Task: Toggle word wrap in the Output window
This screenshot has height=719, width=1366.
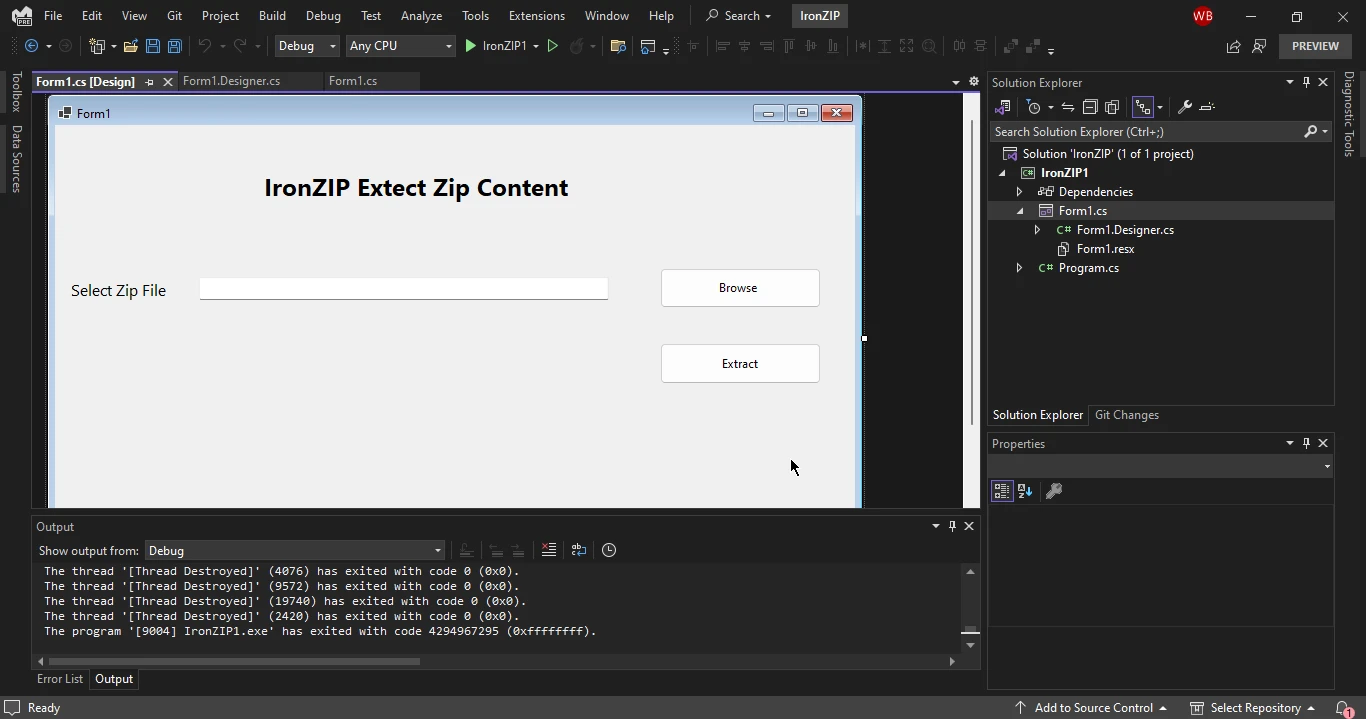Action: (579, 550)
